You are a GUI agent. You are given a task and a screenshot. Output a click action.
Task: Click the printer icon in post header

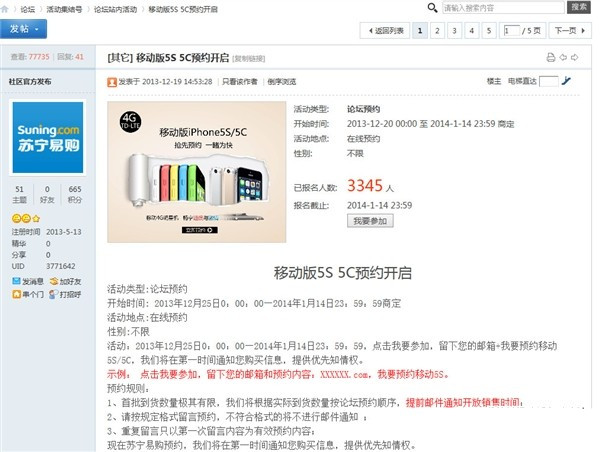pos(550,57)
